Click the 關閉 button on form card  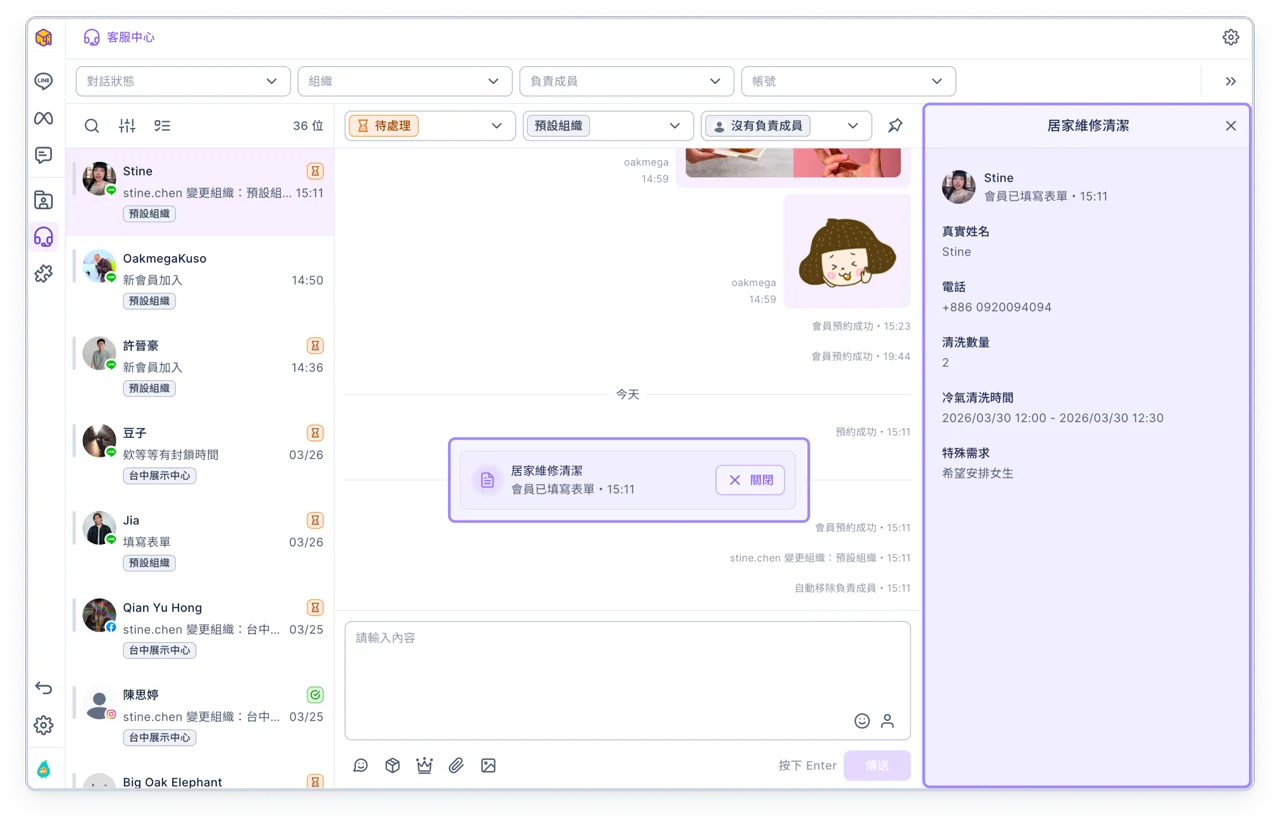pyautogui.click(x=750, y=480)
